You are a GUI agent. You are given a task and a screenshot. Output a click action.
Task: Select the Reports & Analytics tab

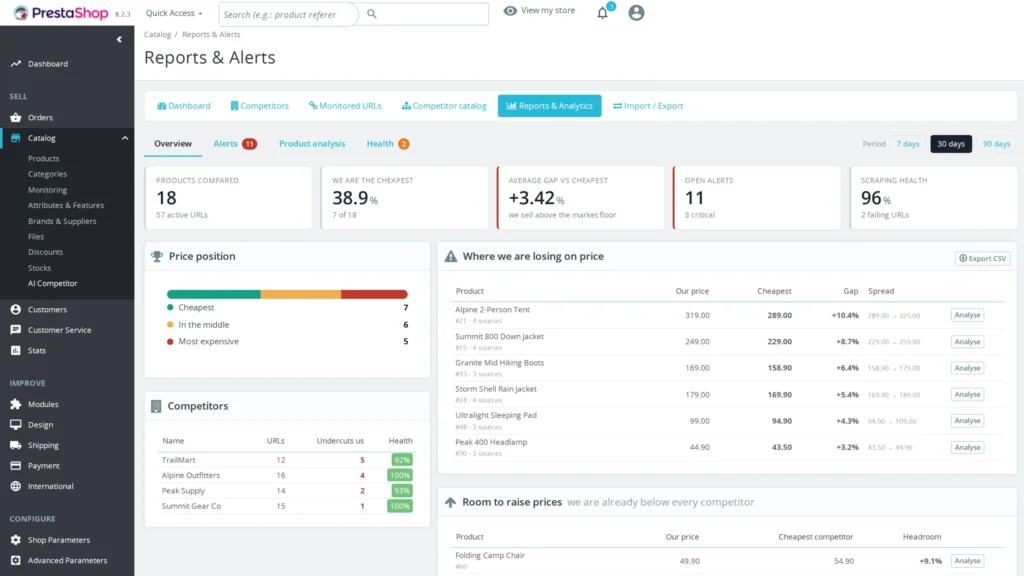(x=549, y=106)
